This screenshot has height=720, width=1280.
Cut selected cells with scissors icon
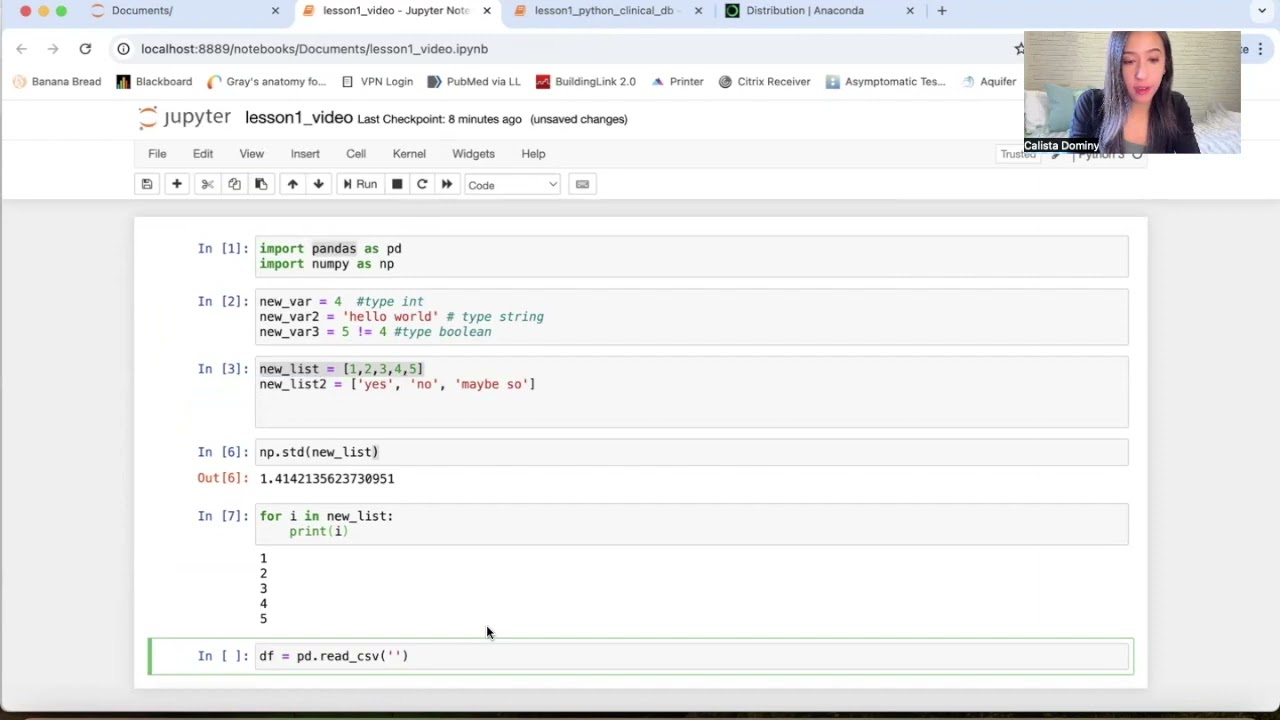pyautogui.click(x=207, y=184)
